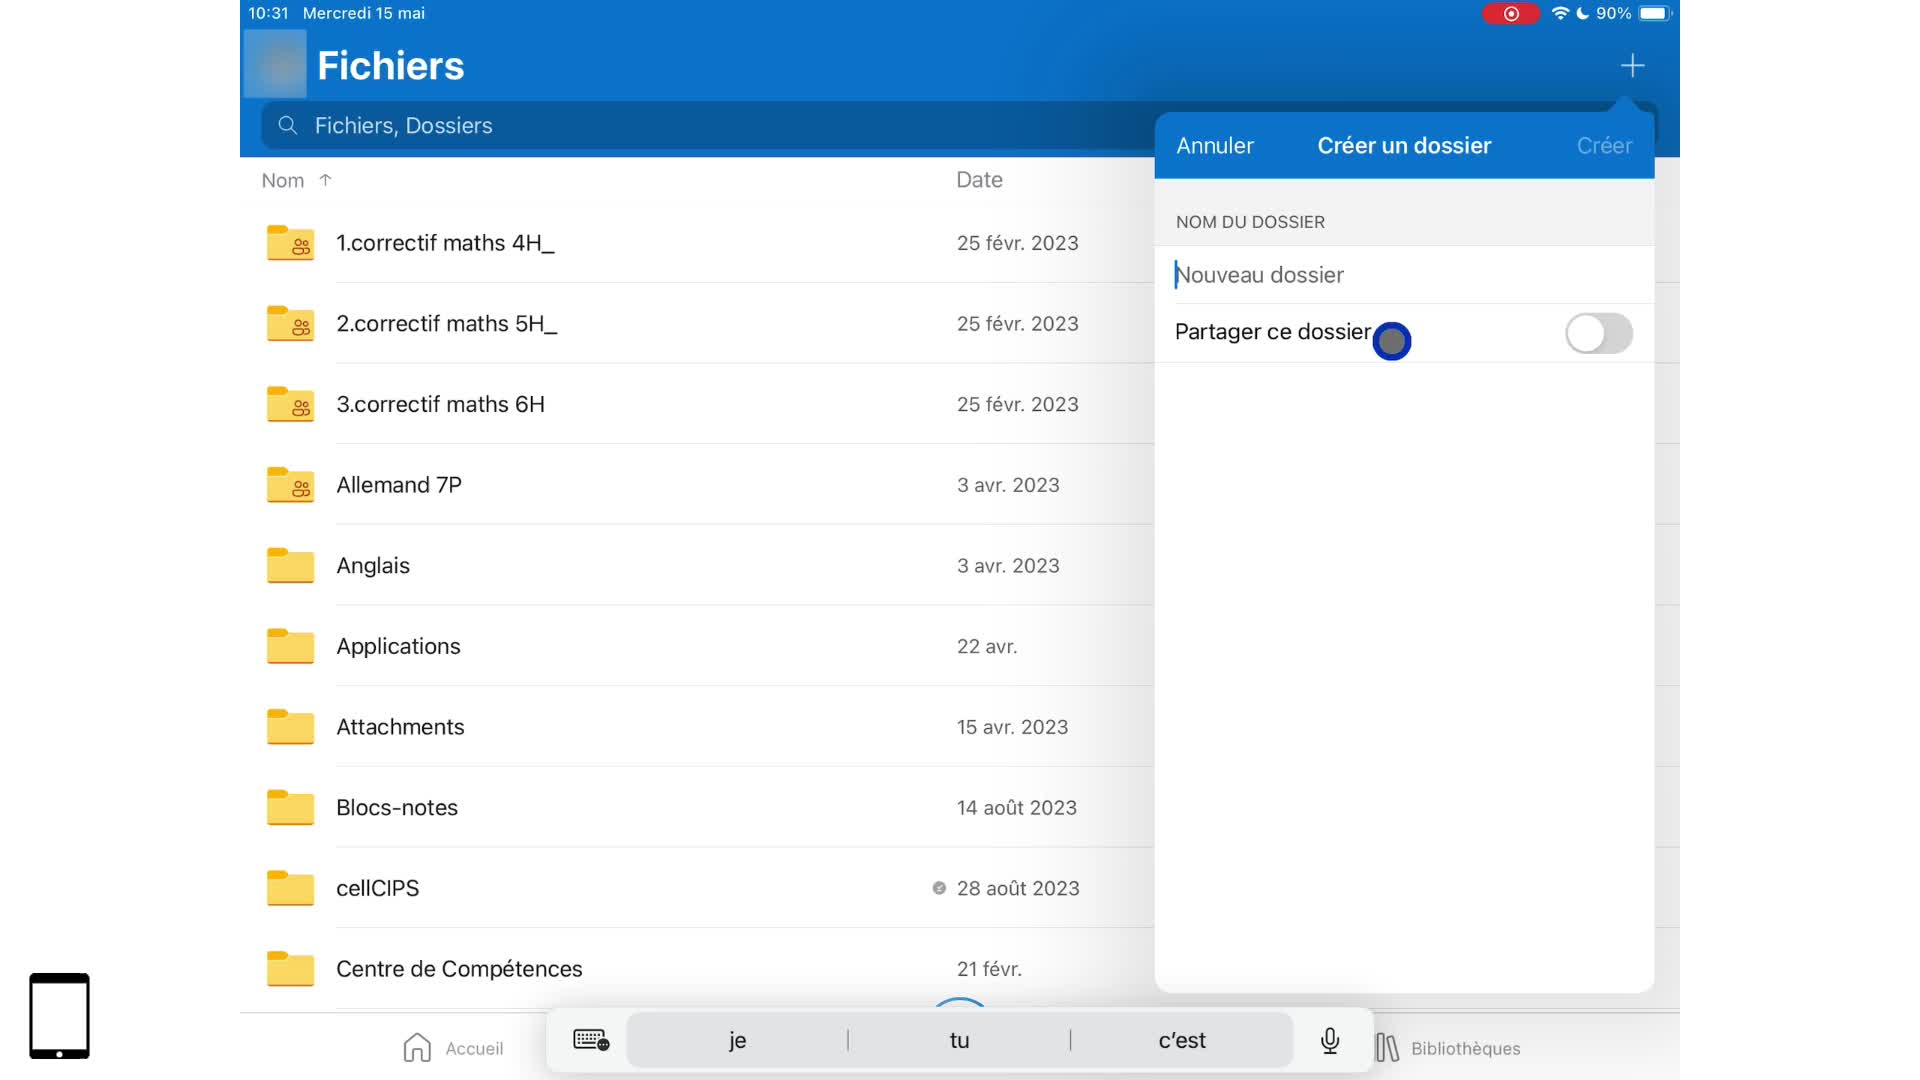The width and height of the screenshot is (1920, 1080).
Task: Tap the microphone dictation icon
Action: click(1330, 1040)
